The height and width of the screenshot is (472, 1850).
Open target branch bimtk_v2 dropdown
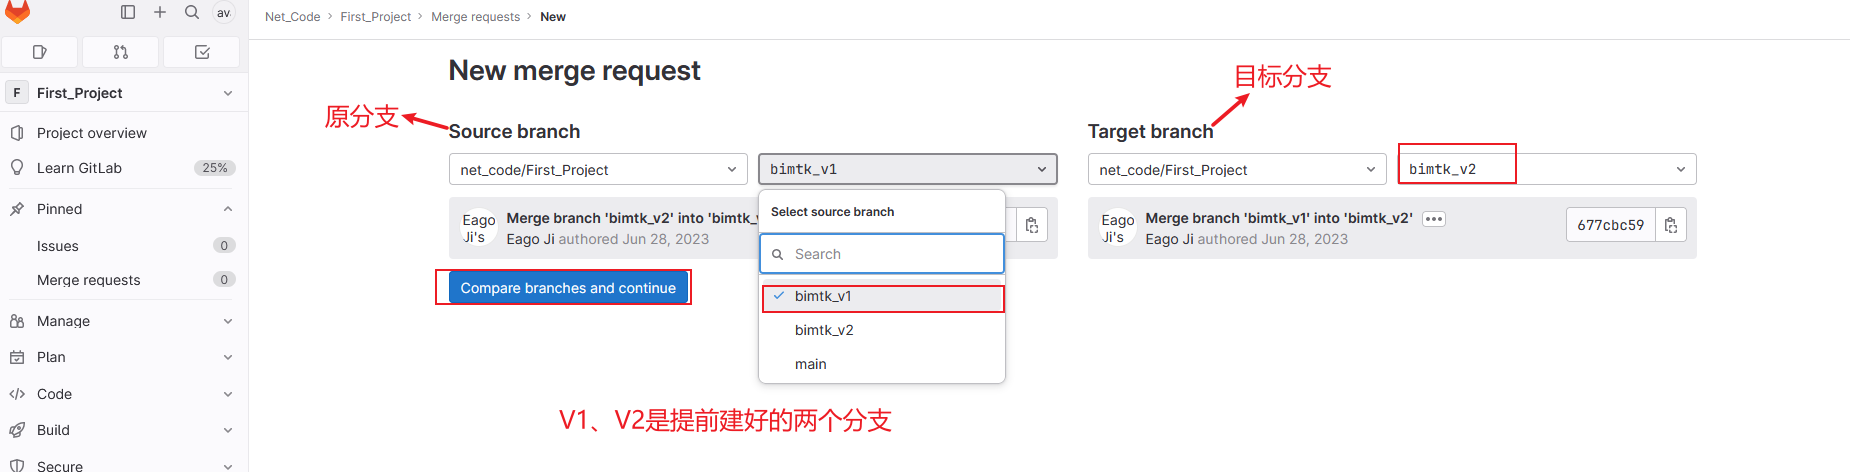[x=1546, y=169]
